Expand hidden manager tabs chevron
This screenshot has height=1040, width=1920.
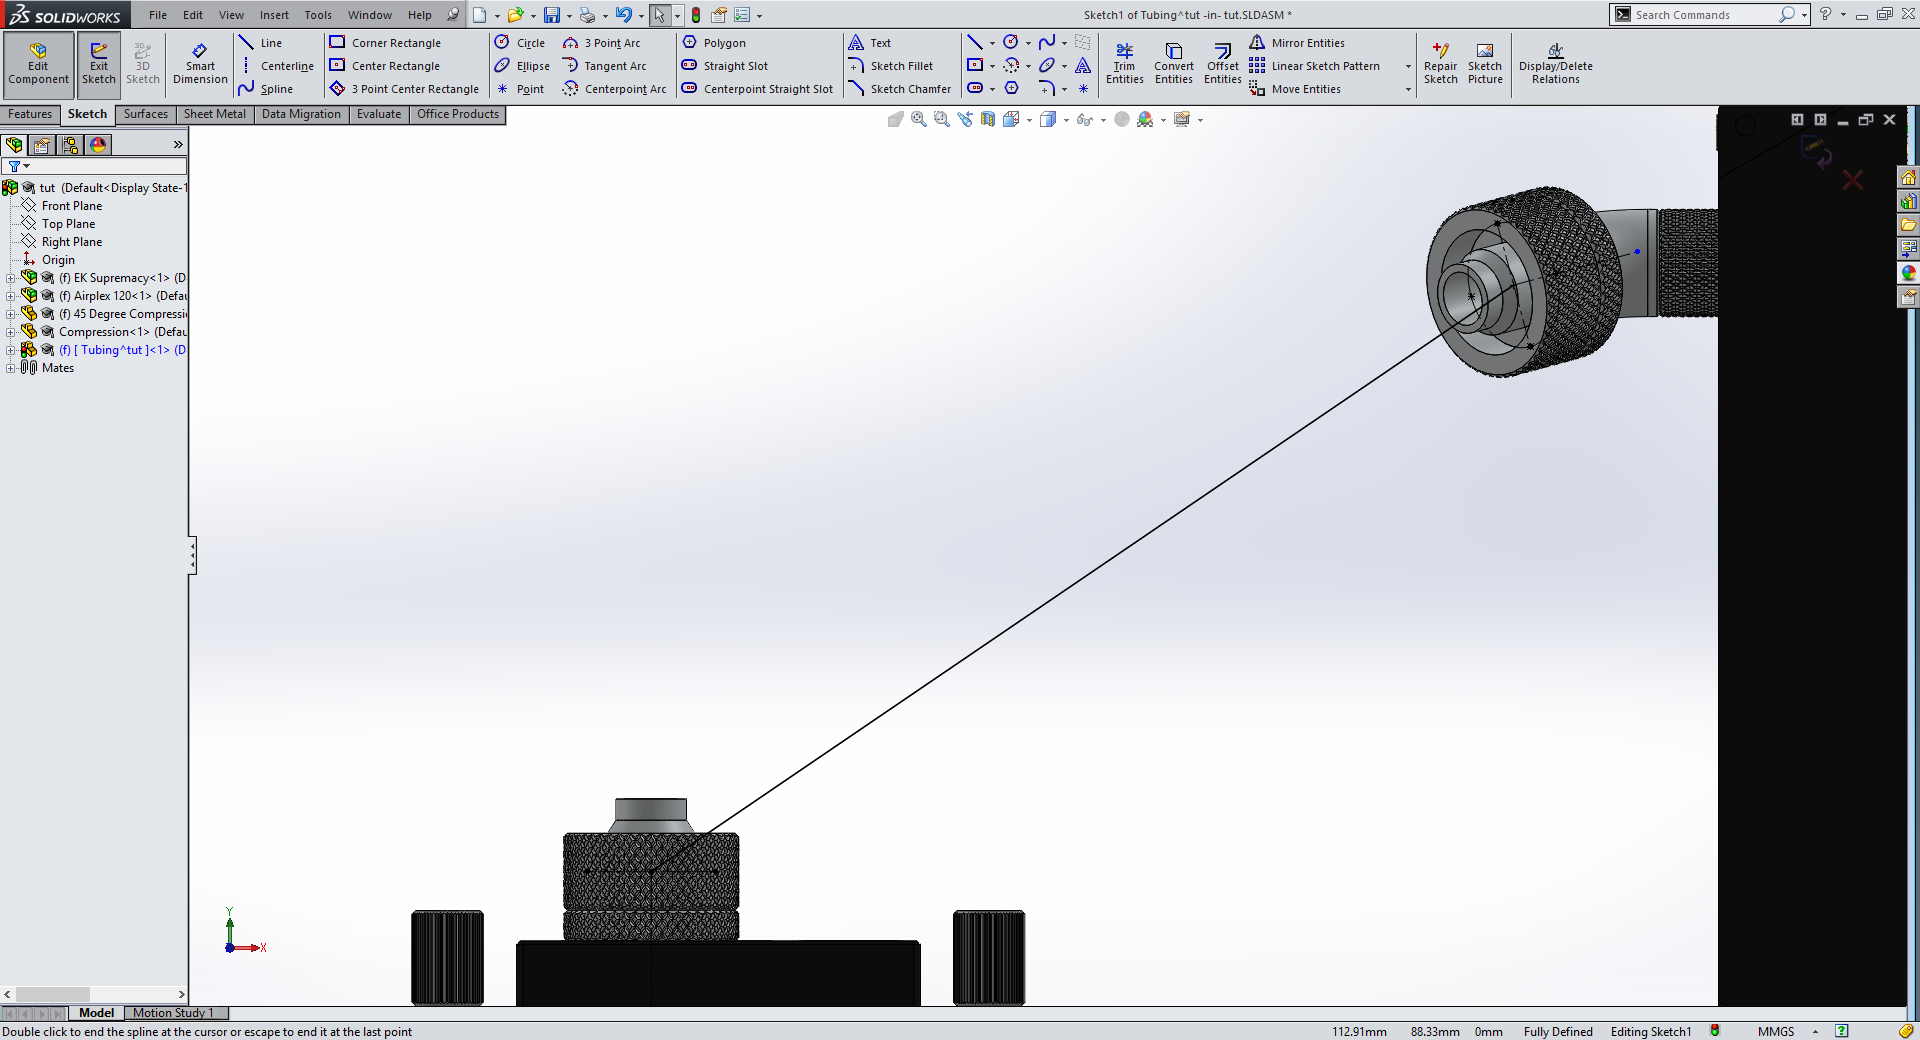178,145
